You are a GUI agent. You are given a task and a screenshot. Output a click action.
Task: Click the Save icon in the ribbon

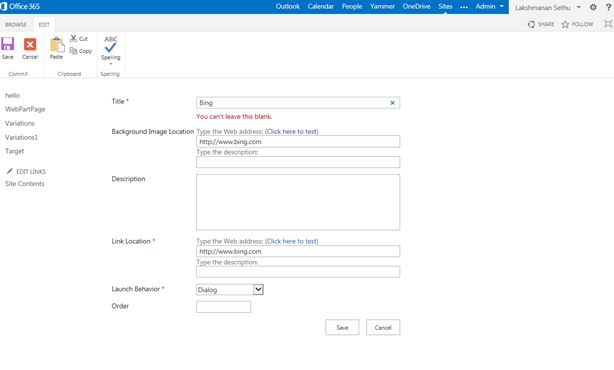(x=7, y=44)
